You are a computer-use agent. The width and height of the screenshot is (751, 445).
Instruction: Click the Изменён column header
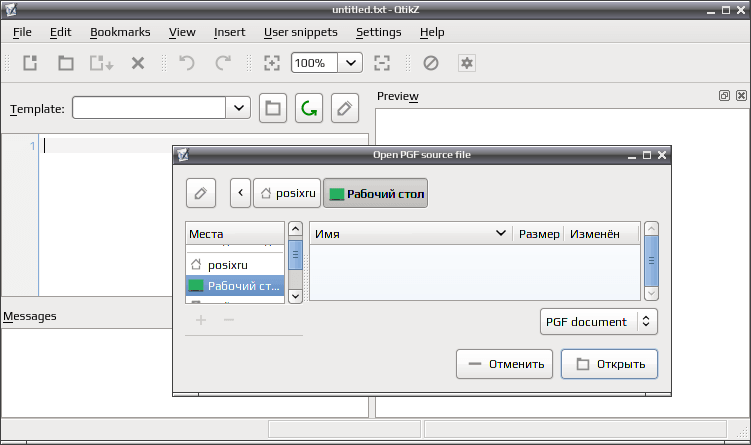coord(602,234)
